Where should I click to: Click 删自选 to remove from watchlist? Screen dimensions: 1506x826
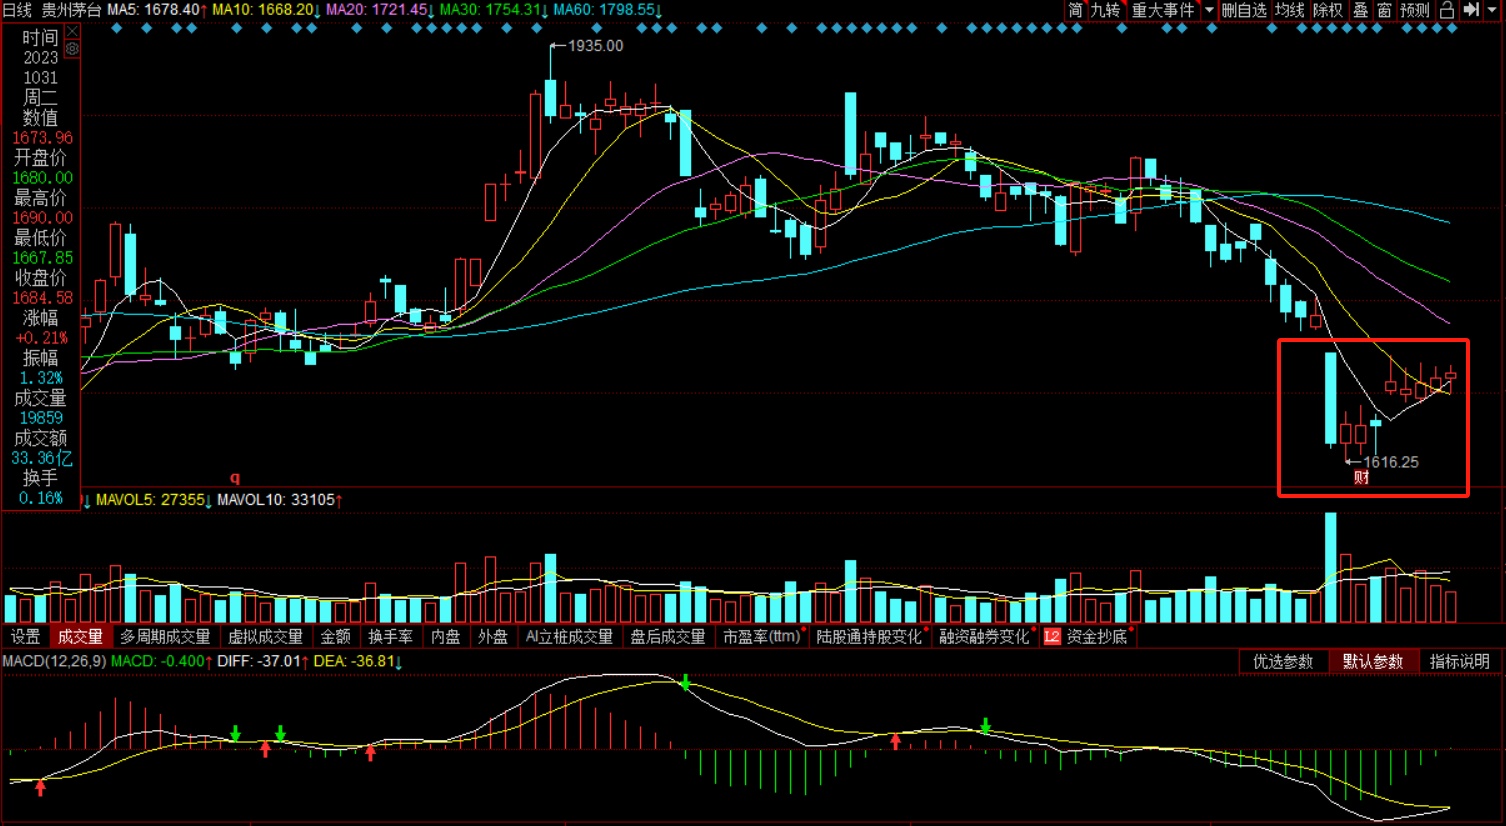(1244, 10)
